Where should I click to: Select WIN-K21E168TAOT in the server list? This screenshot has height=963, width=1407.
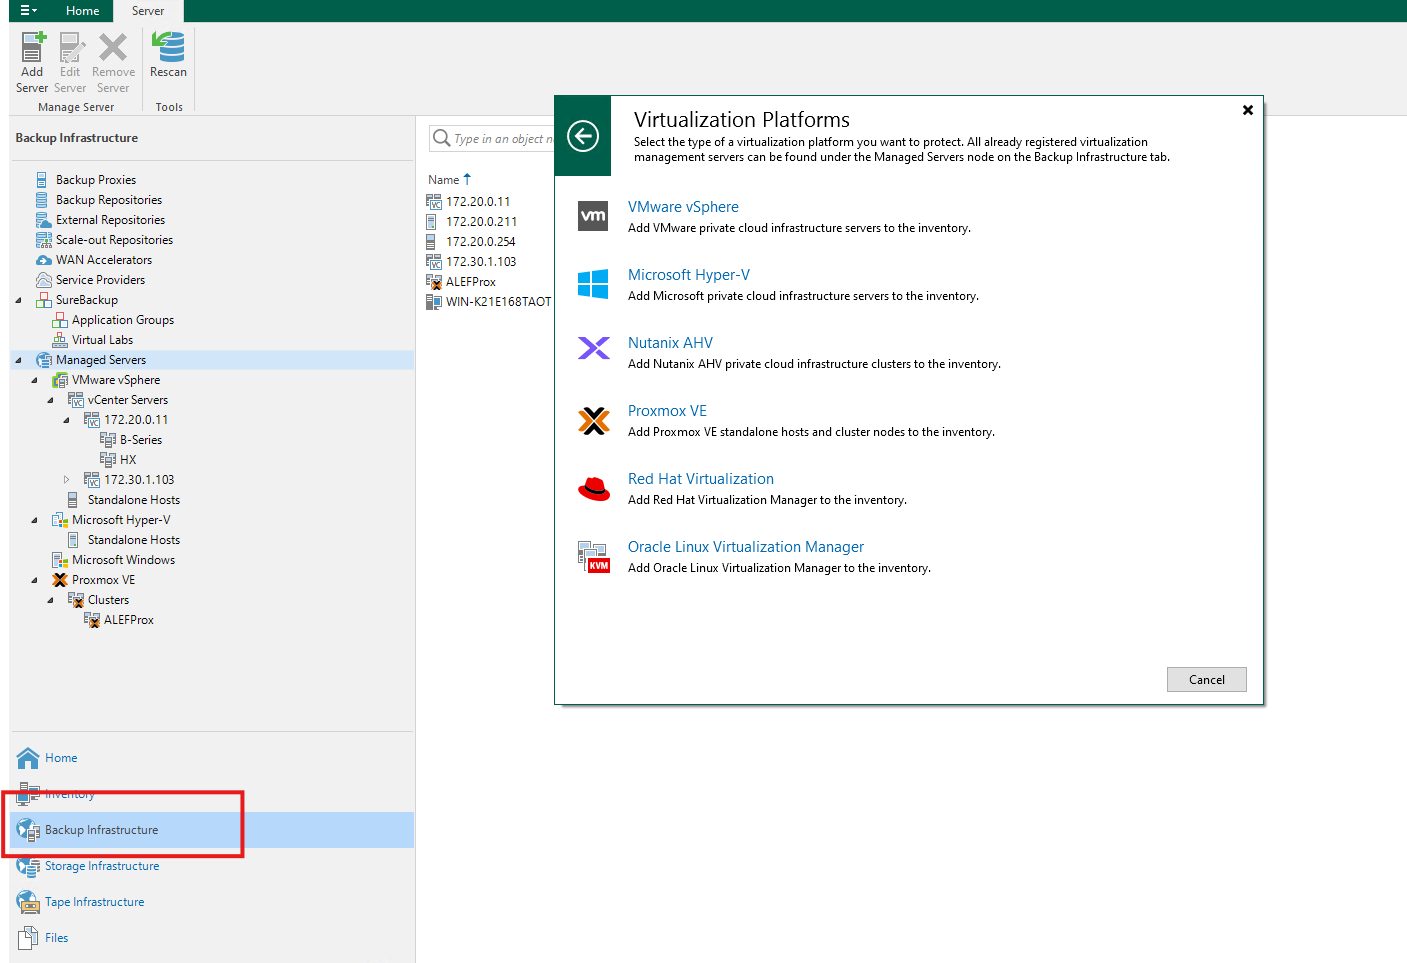[498, 302]
